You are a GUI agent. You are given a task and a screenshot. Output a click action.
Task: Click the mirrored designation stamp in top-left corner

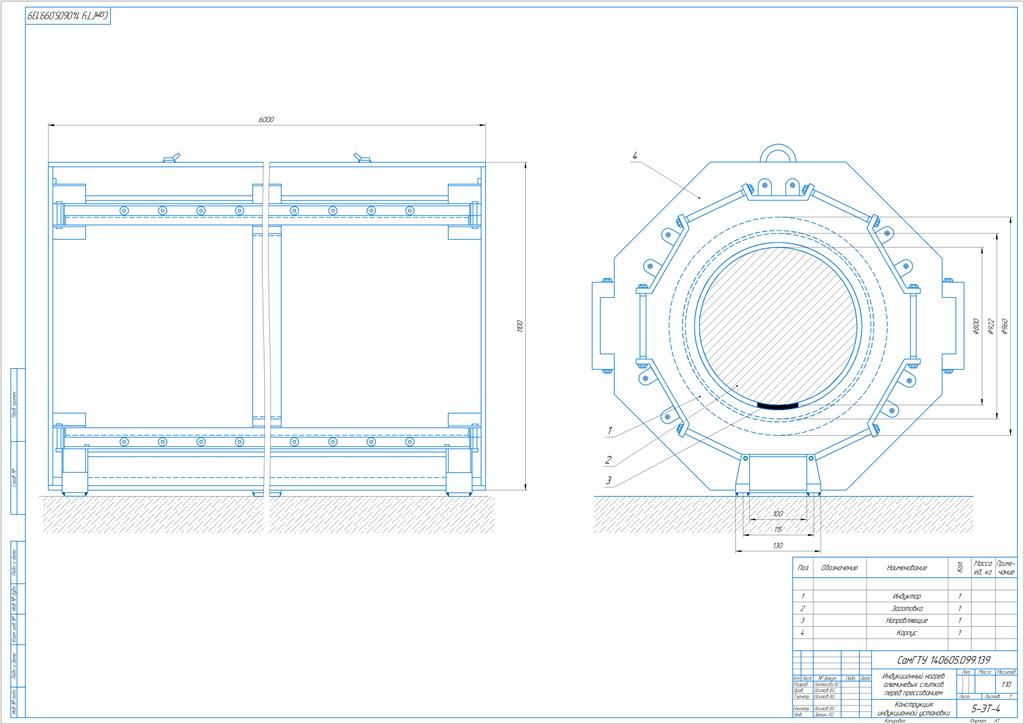click(x=69, y=15)
